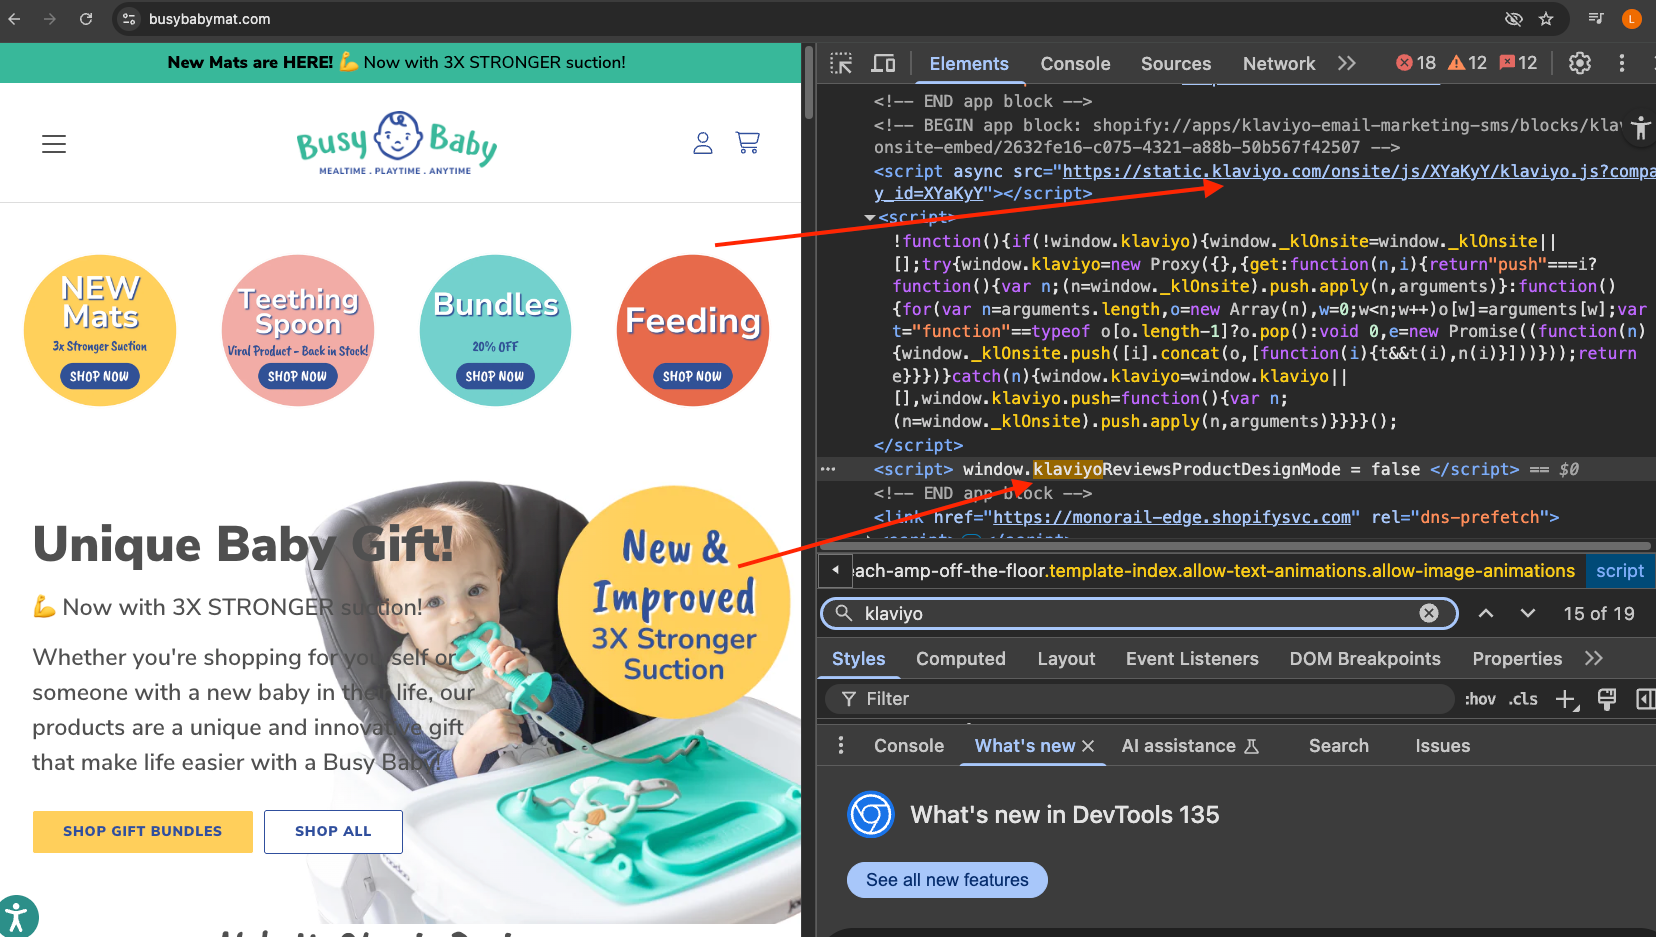
Task: Clear the klaviyo search text
Action: [1429, 614]
